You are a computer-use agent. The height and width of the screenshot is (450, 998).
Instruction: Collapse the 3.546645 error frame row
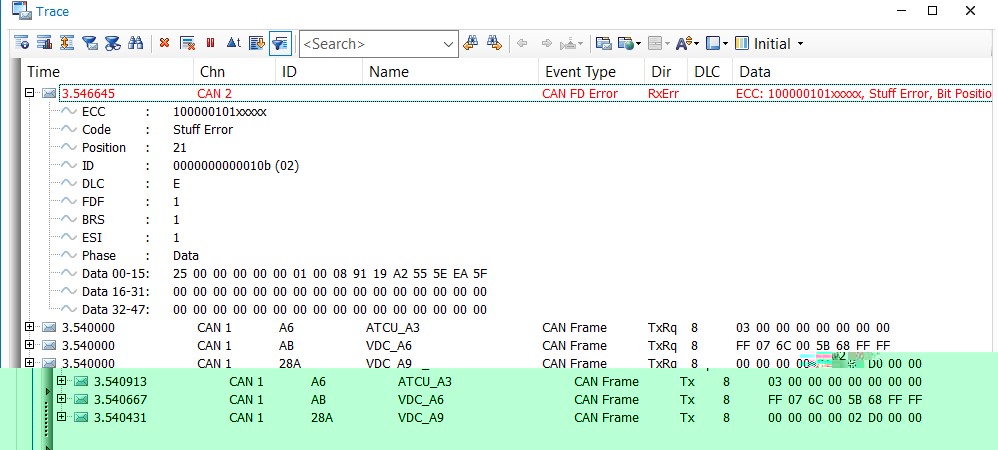point(29,93)
